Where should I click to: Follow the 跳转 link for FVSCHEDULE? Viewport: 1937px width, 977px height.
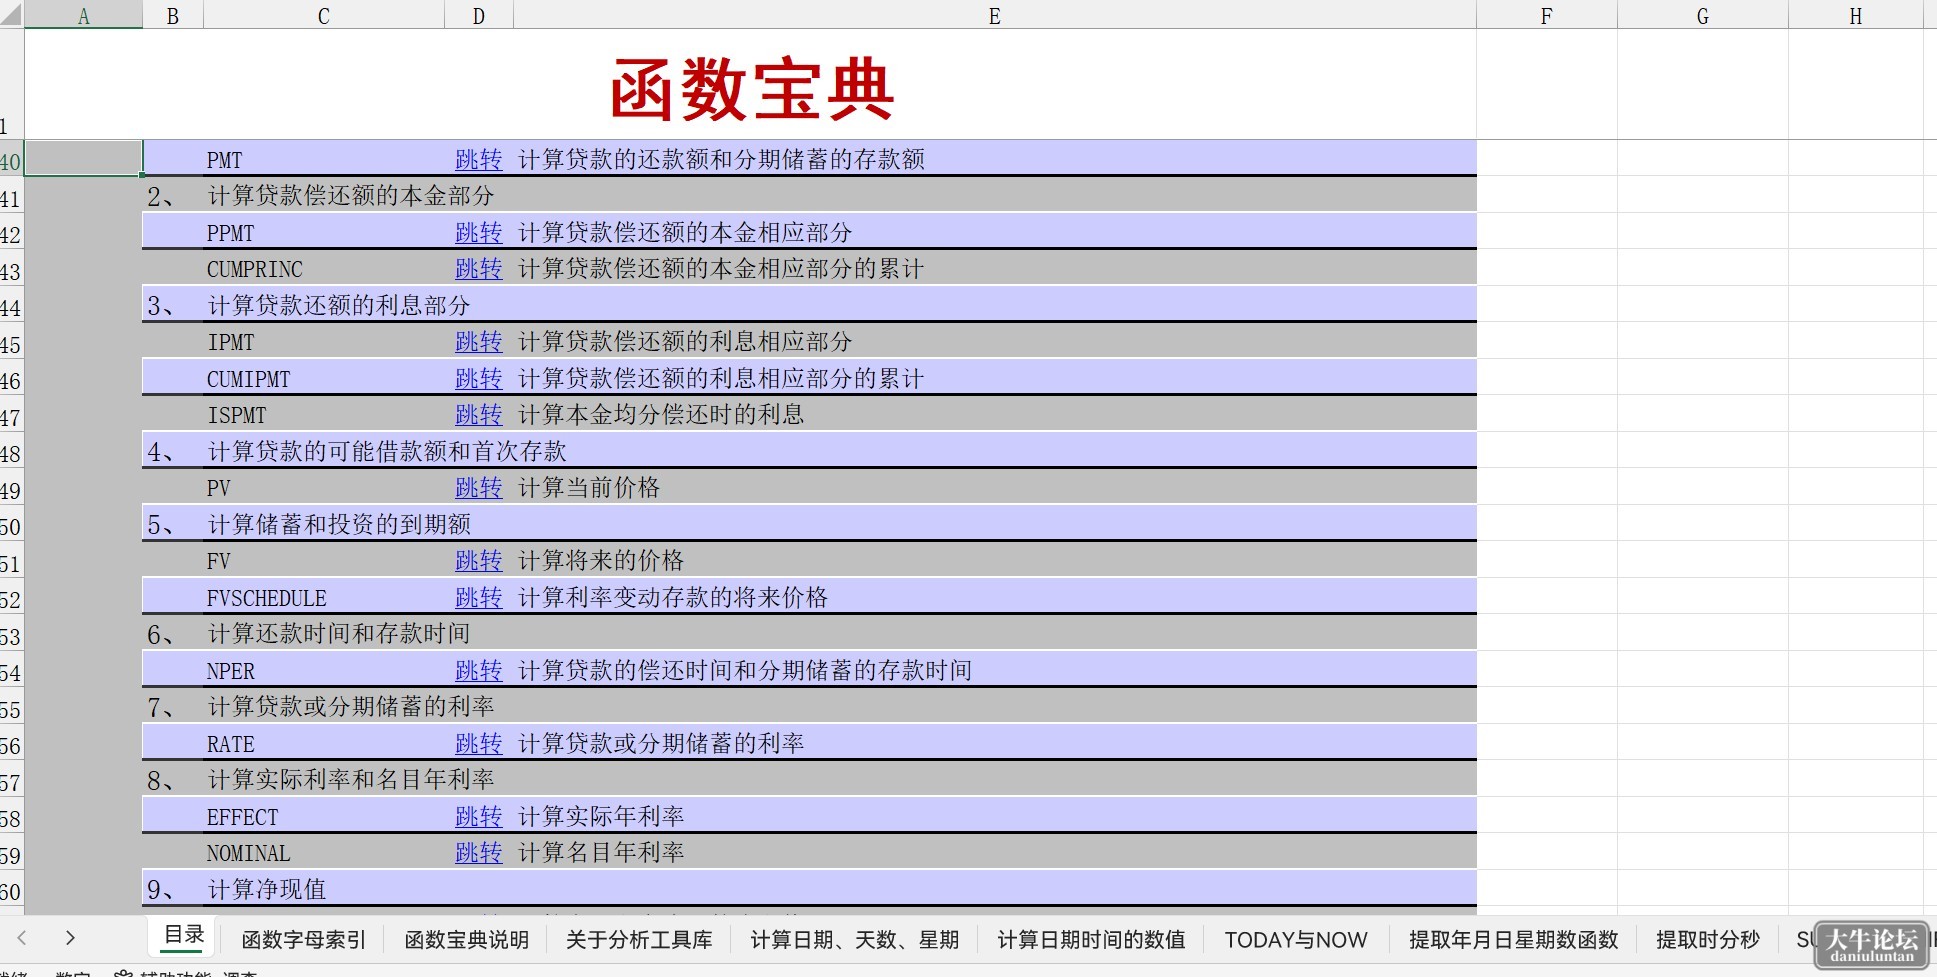(479, 598)
